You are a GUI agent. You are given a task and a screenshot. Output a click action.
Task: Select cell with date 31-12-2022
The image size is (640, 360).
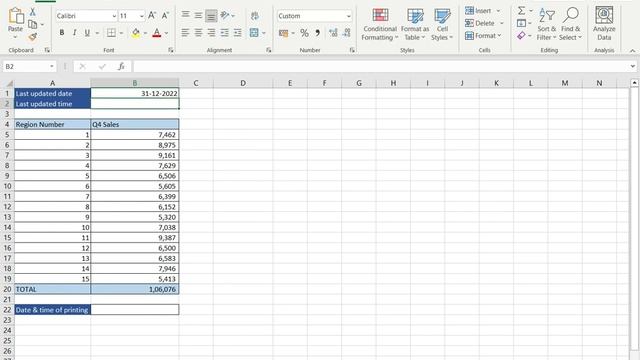coord(135,93)
